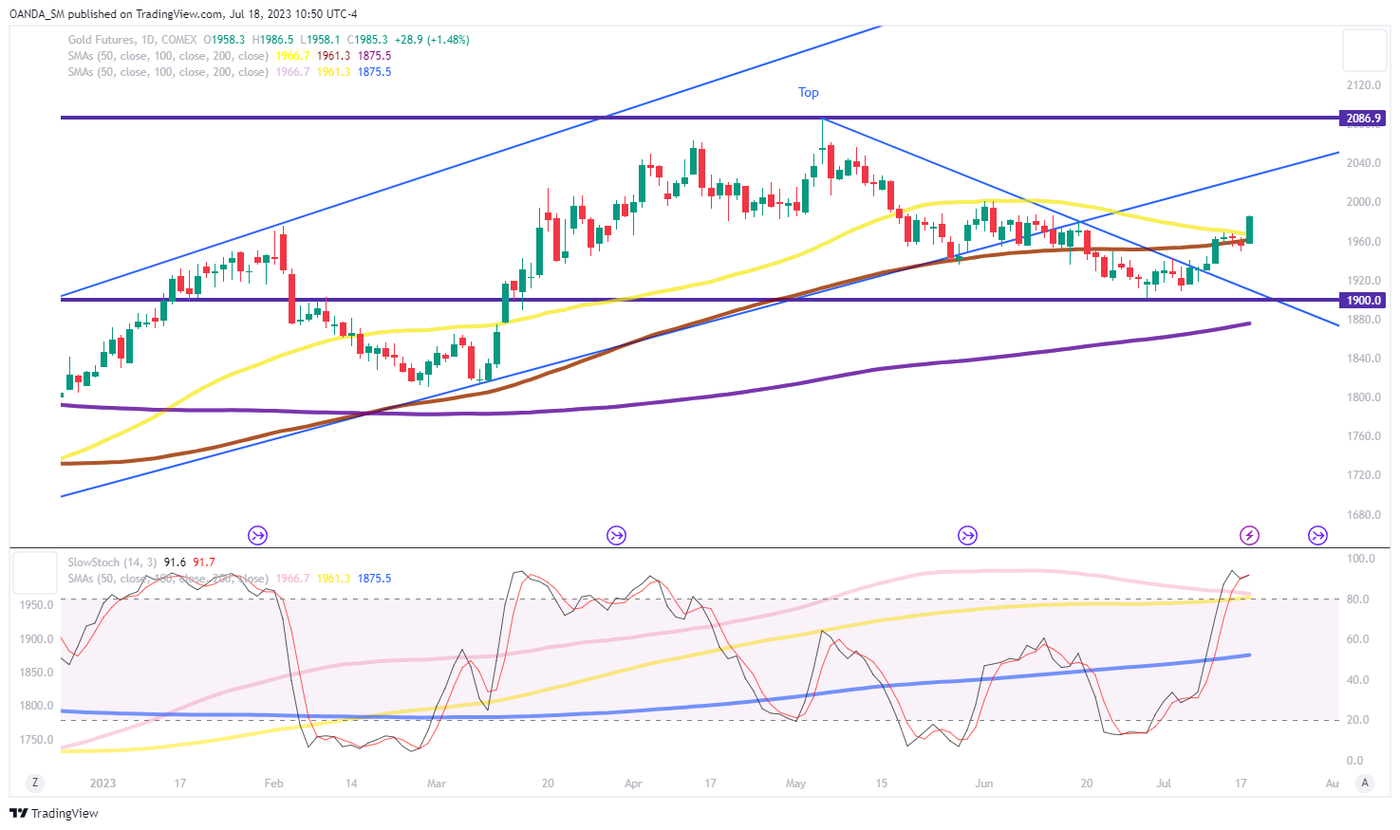Open the Gold Futures, 1D, COMEX symbol legend

pos(132,40)
